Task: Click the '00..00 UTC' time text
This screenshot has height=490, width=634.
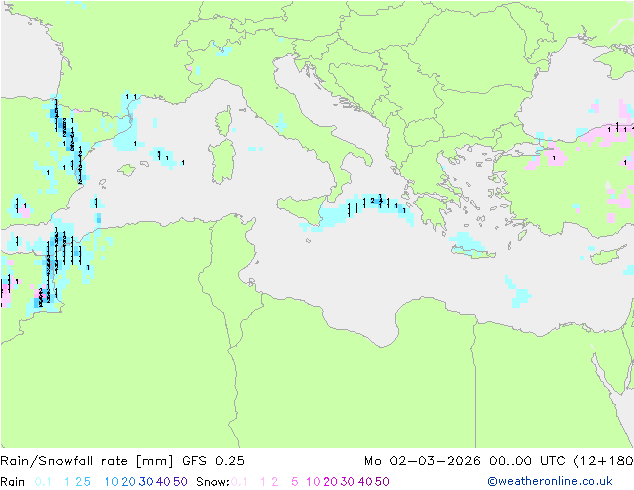Action: (x=529, y=461)
